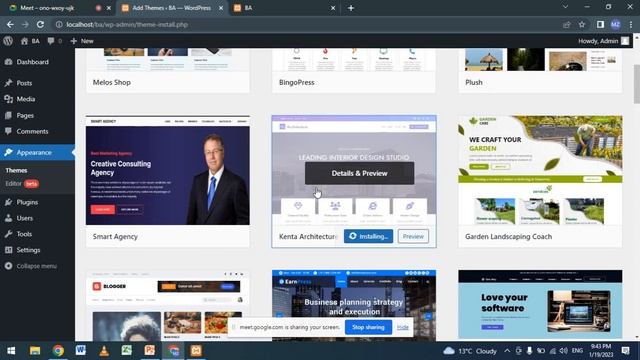The height and width of the screenshot is (360, 640).
Task: Open Windows Start menu
Action: pos(11,351)
